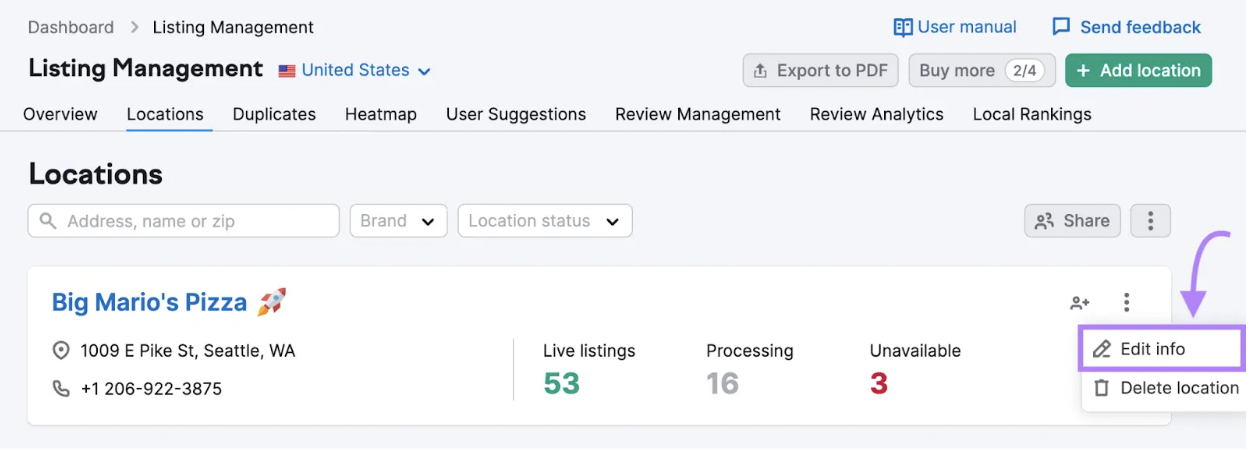Click the address 1009 E Pike St, Seattle, WA
The image size is (1252, 450).
tap(188, 351)
